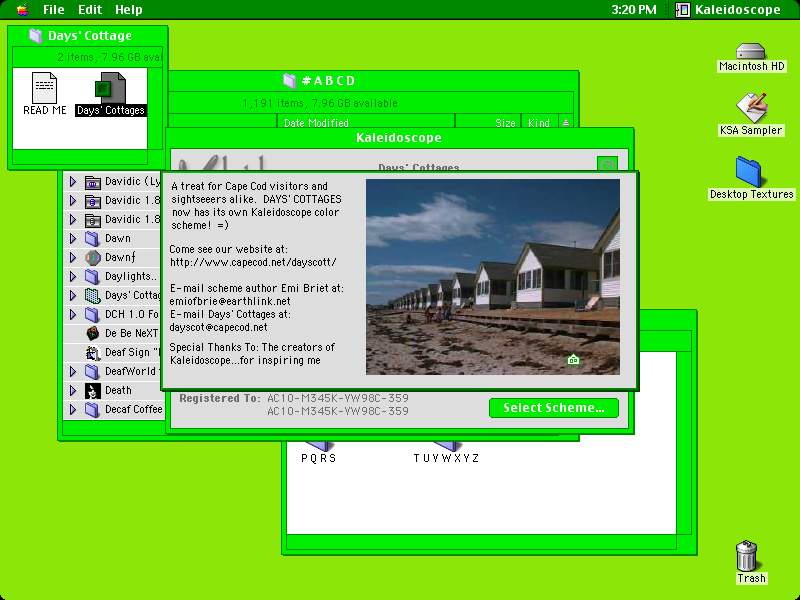Click the Select Scheme... button
800x600 pixels.
(554, 408)
